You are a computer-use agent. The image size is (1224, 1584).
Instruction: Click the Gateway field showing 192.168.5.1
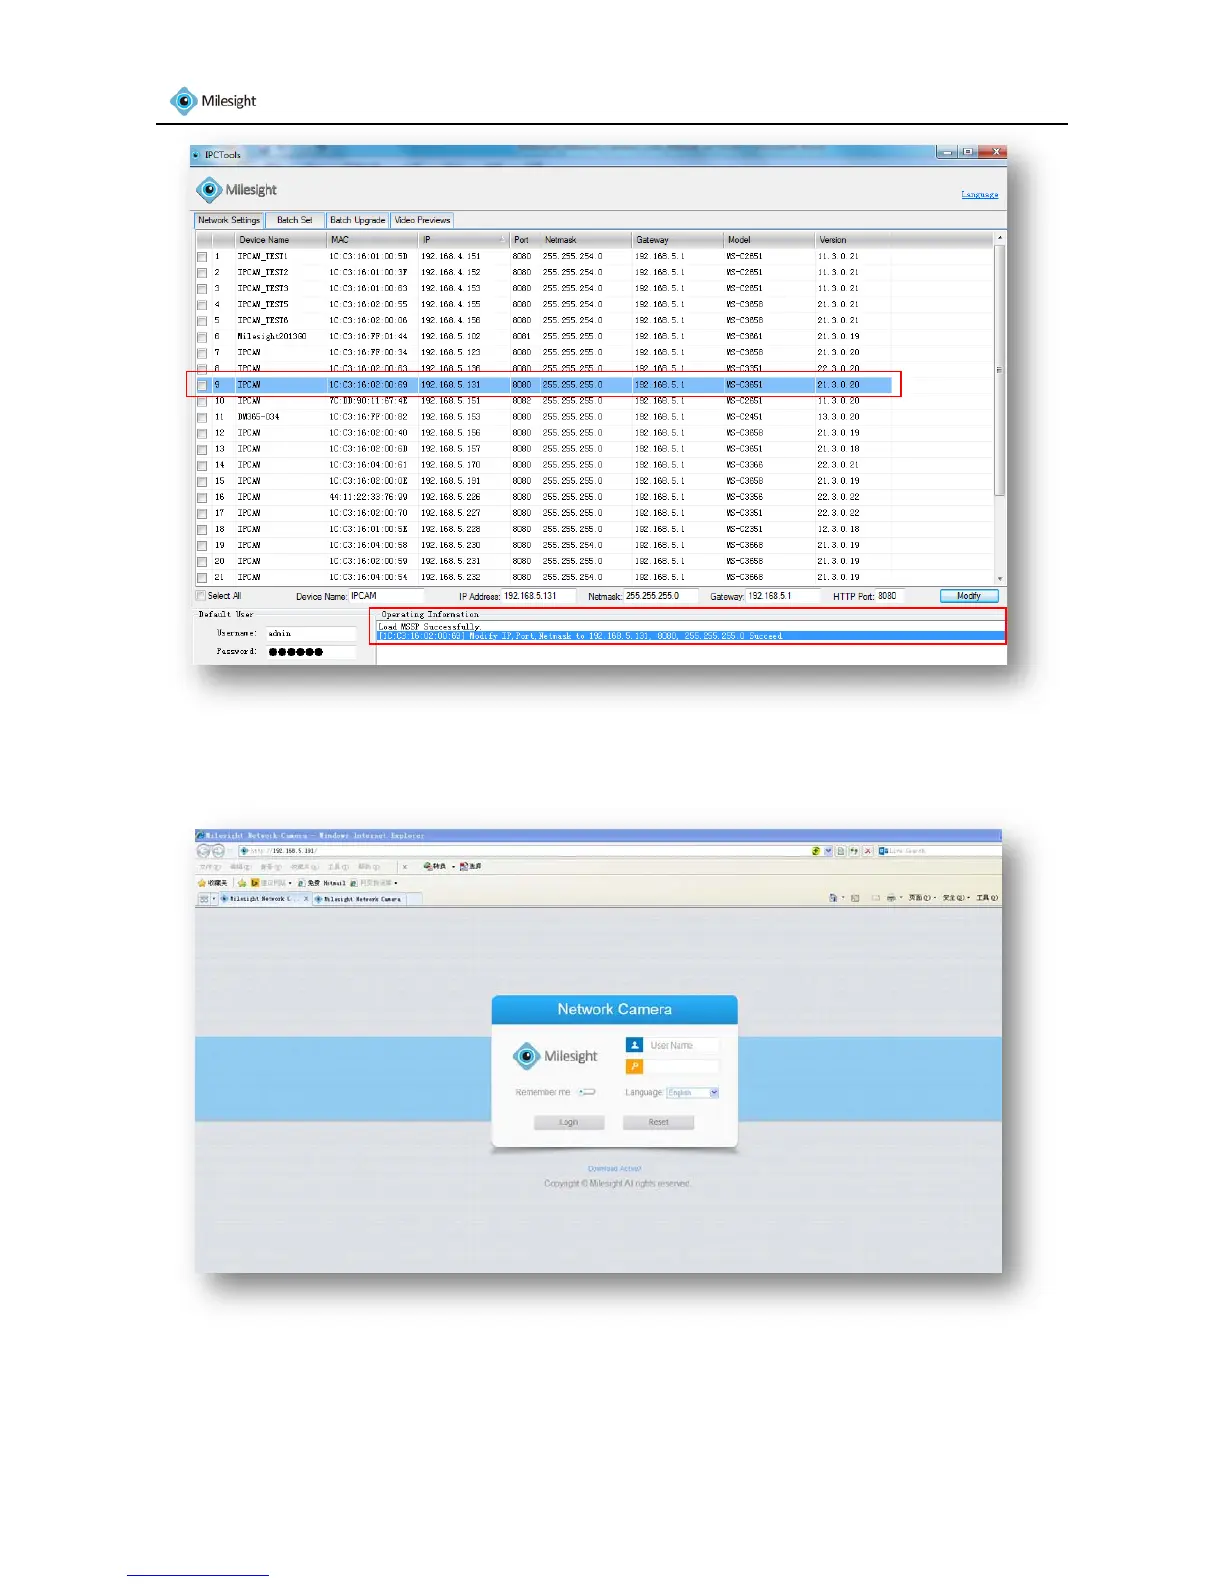coord(782,596)
